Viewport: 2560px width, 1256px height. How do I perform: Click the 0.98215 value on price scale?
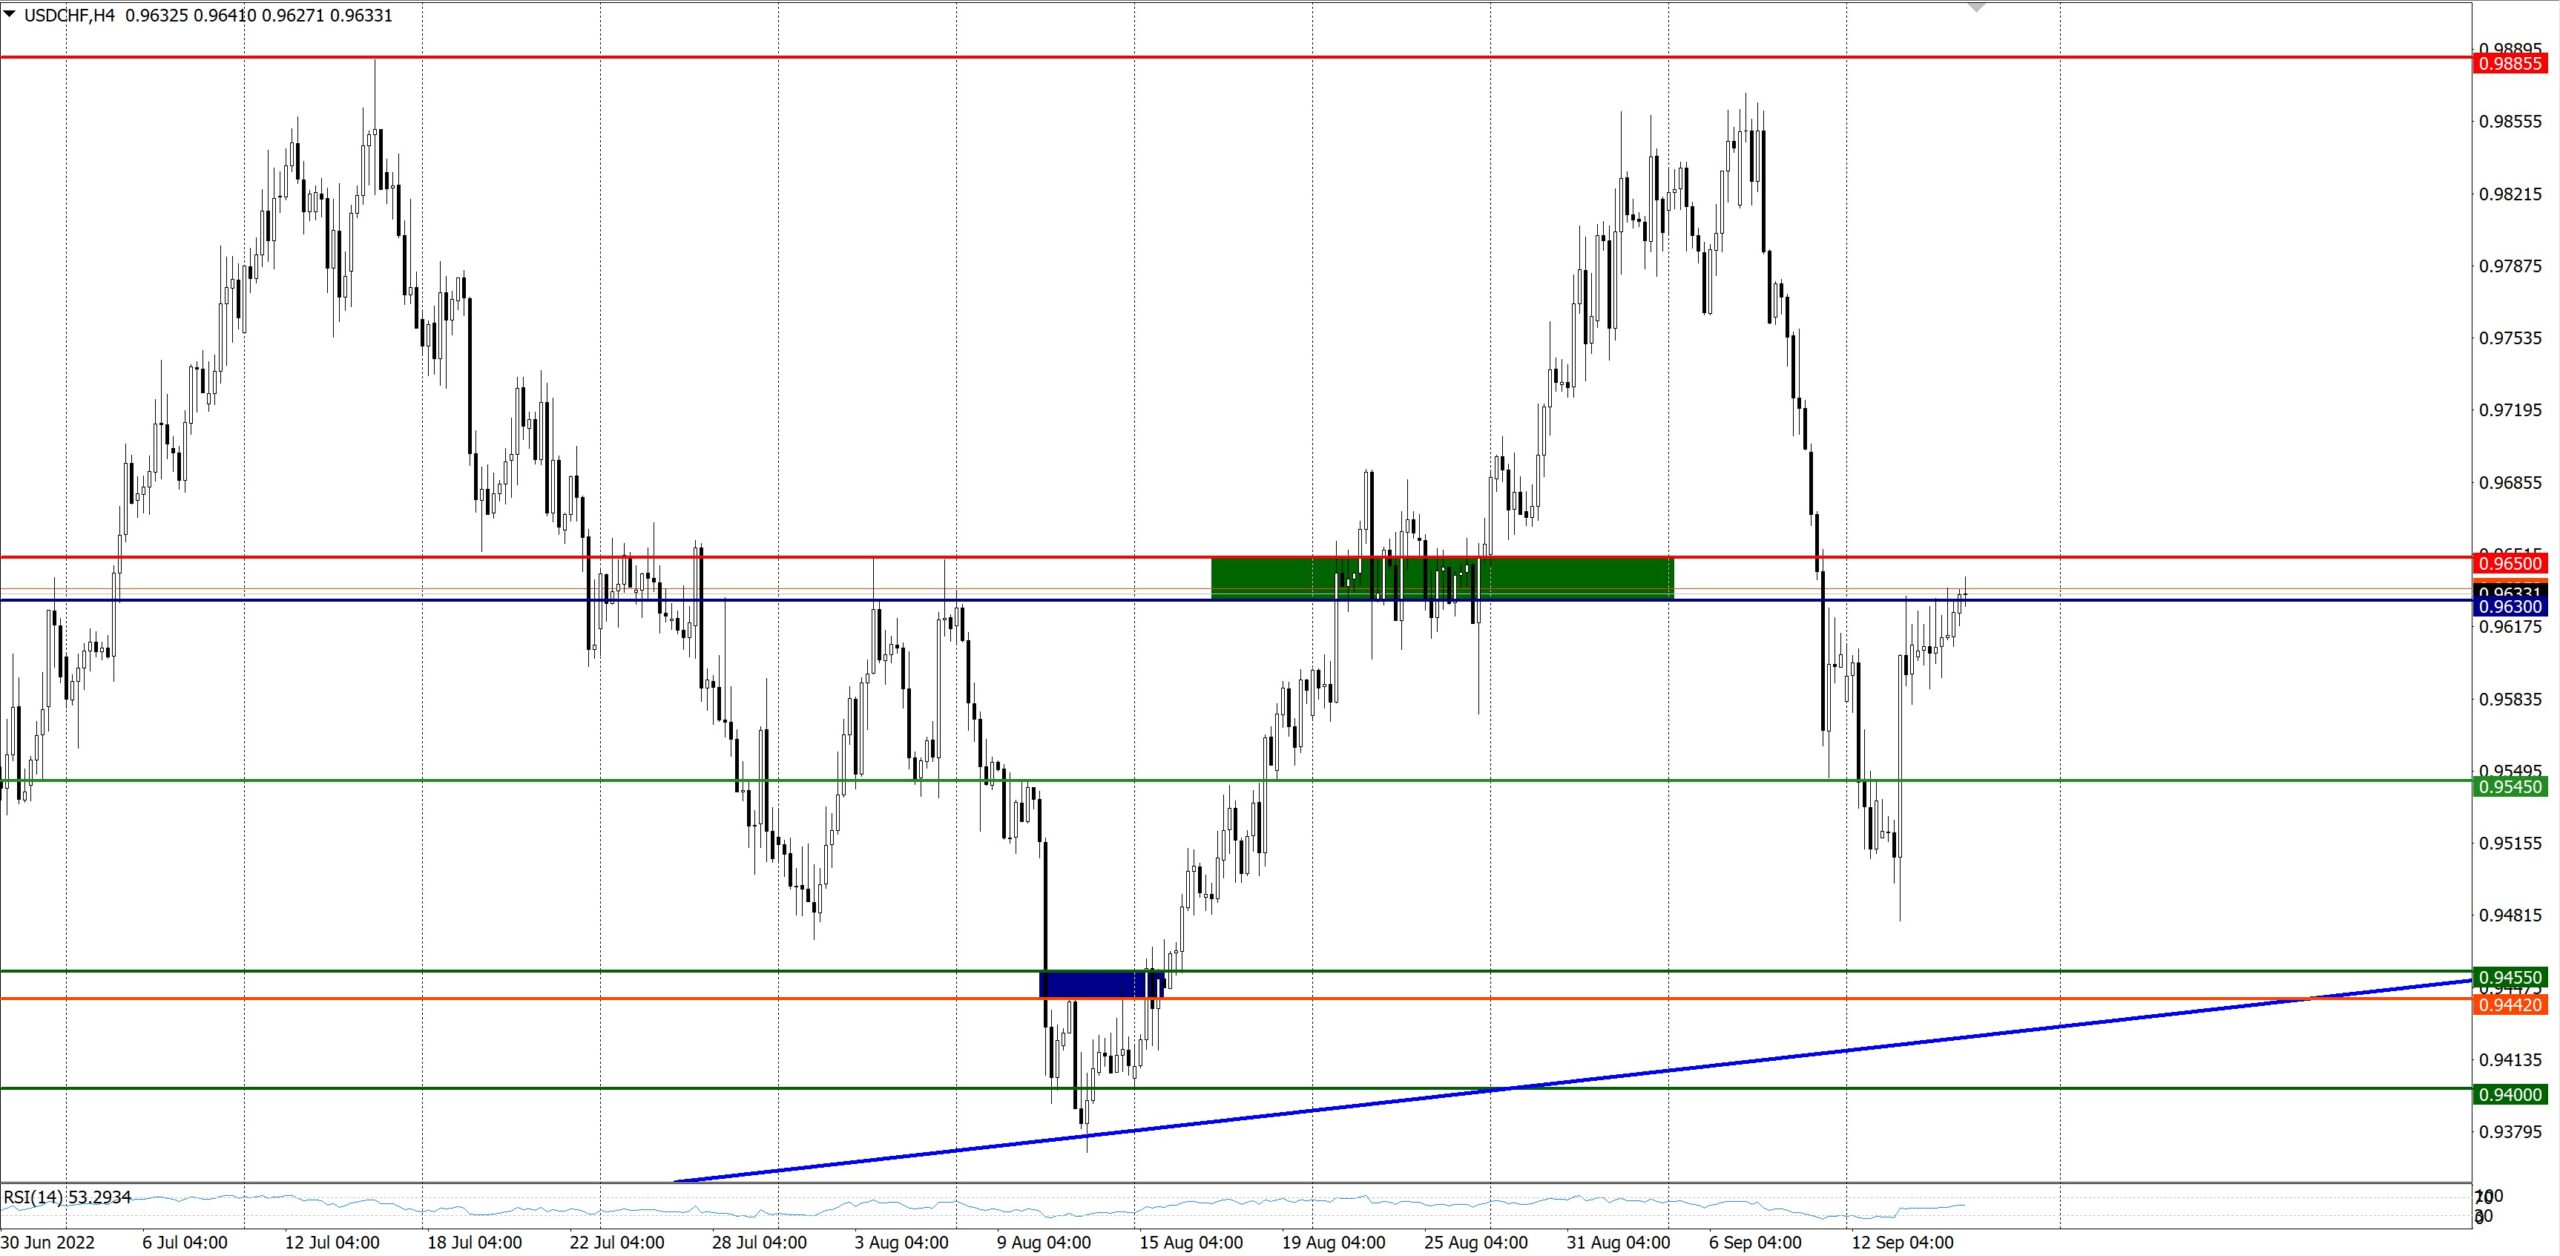(2510, 194)
